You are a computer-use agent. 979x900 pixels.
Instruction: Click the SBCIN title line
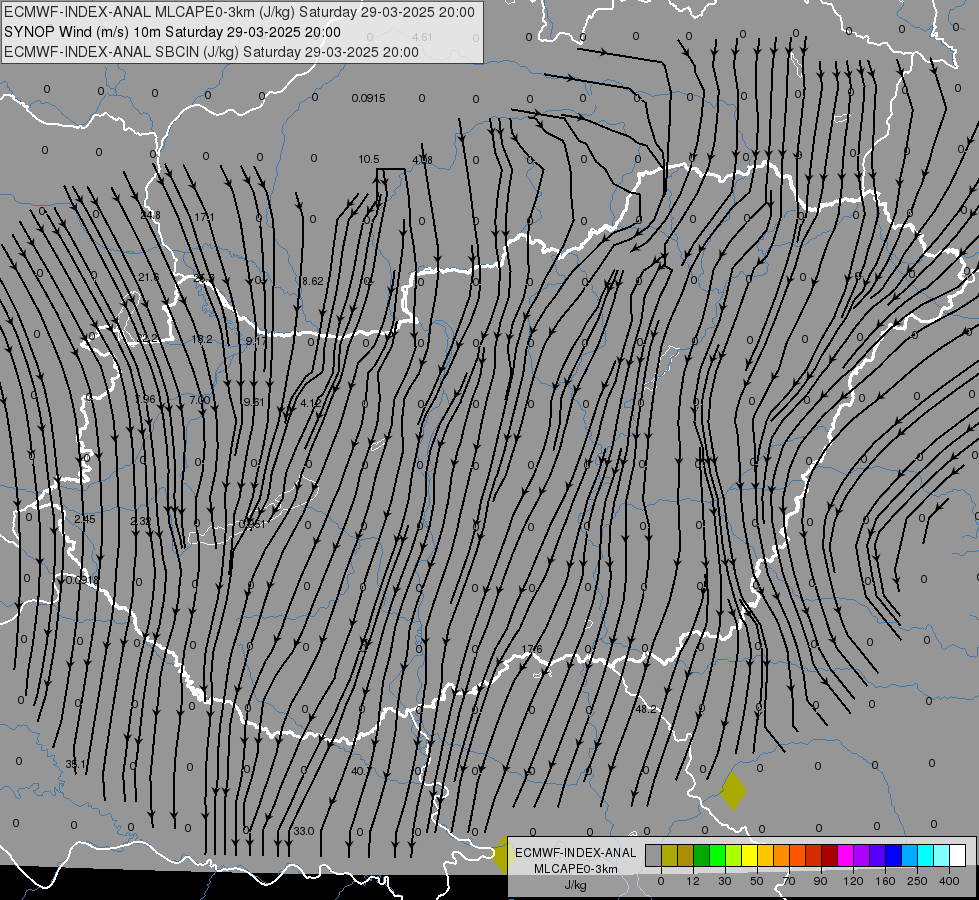point(211,52)
